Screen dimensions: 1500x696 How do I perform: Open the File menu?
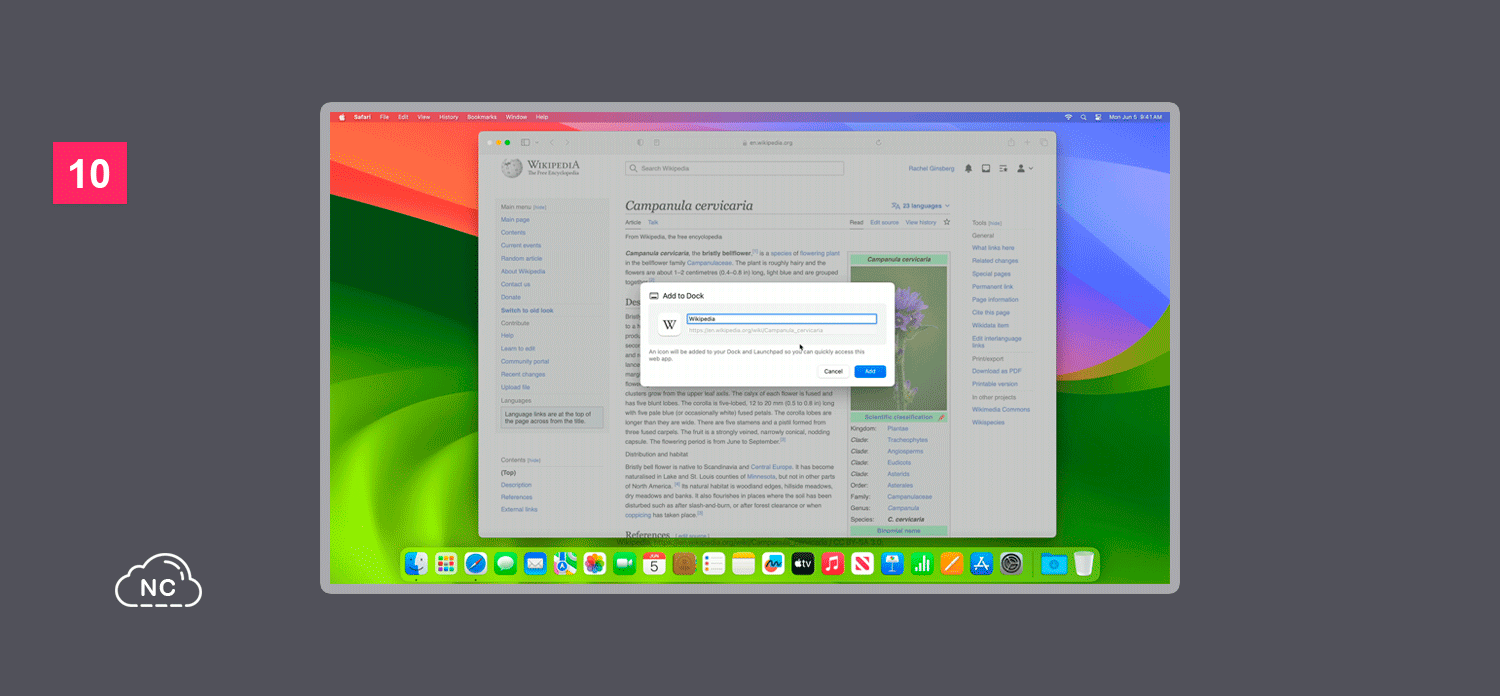click(x=384, y=117)
